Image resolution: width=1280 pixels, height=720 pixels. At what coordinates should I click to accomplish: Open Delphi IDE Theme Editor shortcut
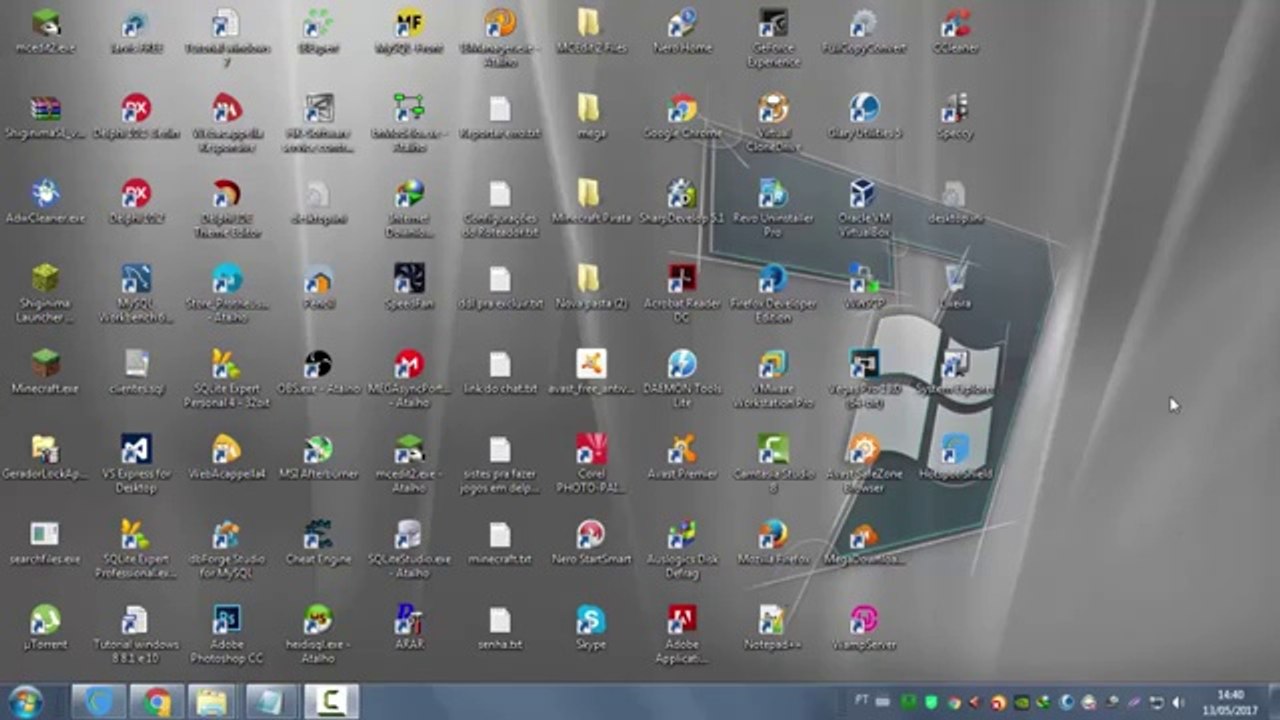(x=227, y=208)
